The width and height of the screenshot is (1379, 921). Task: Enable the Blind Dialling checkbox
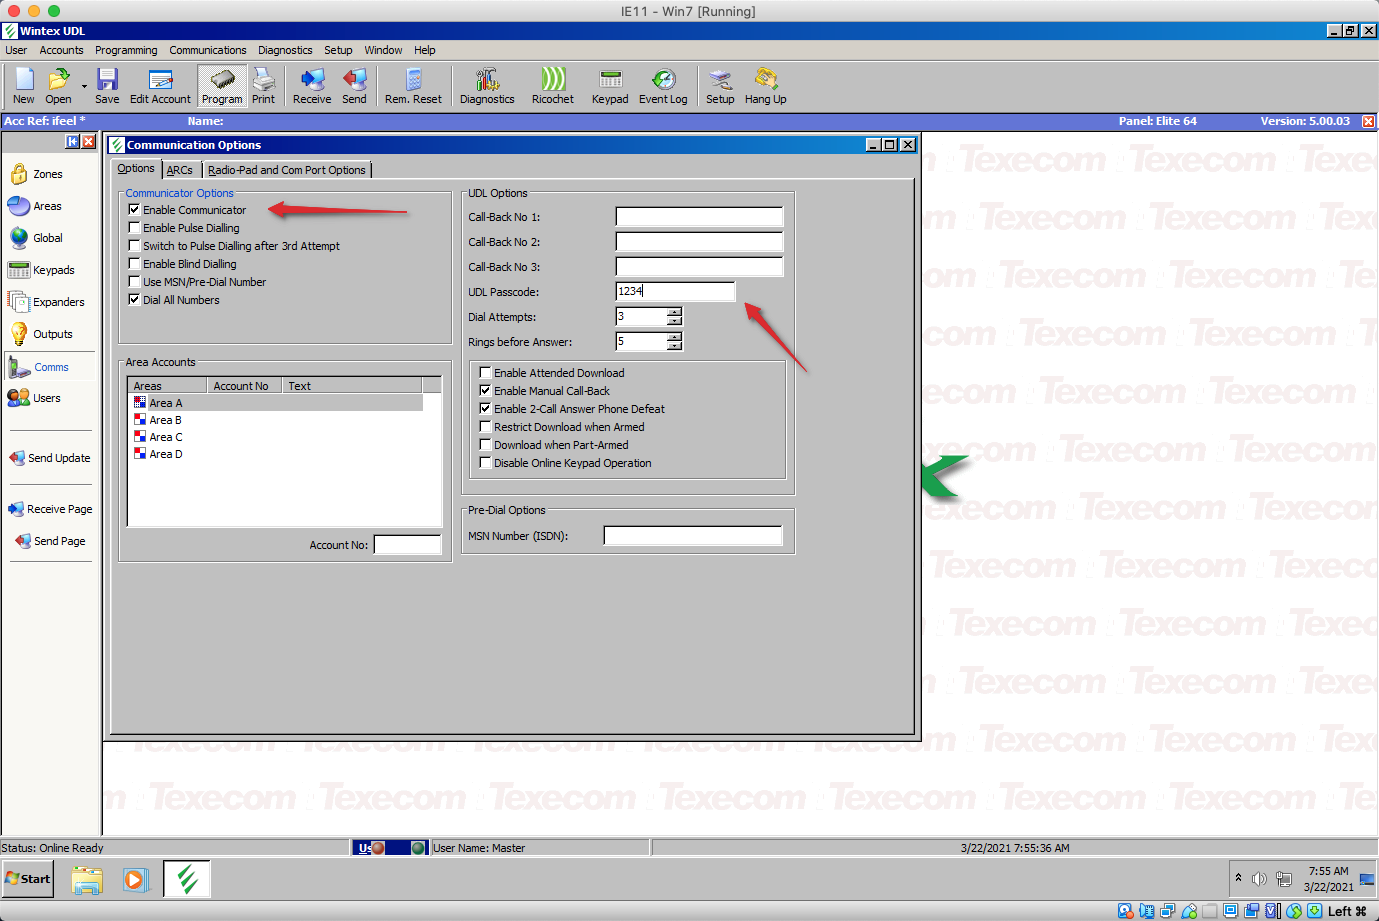[x=134, y=264]
